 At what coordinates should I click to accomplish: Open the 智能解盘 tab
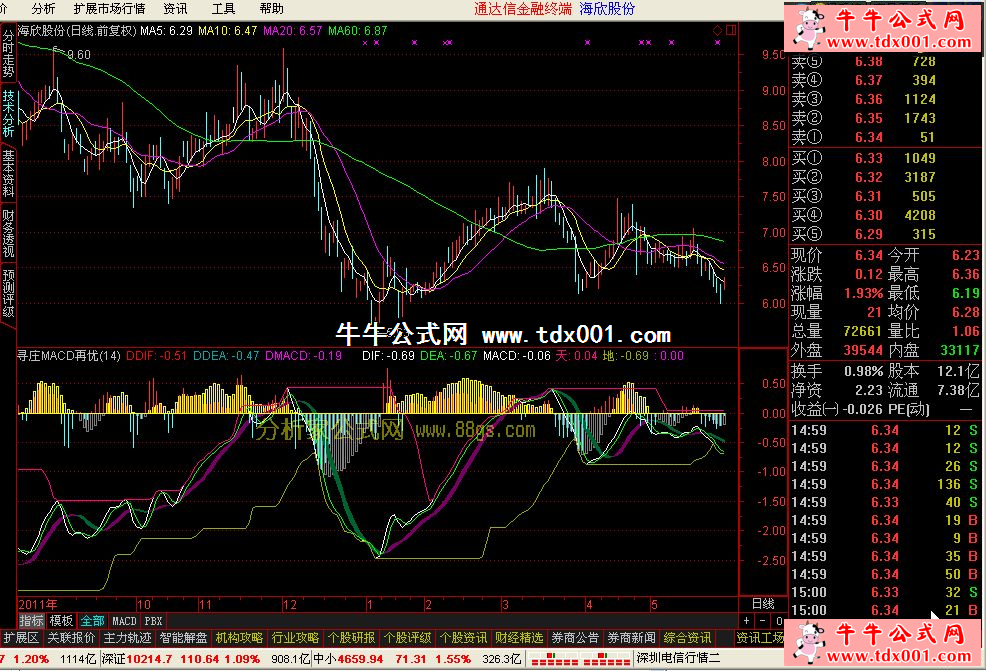(184, 638)
